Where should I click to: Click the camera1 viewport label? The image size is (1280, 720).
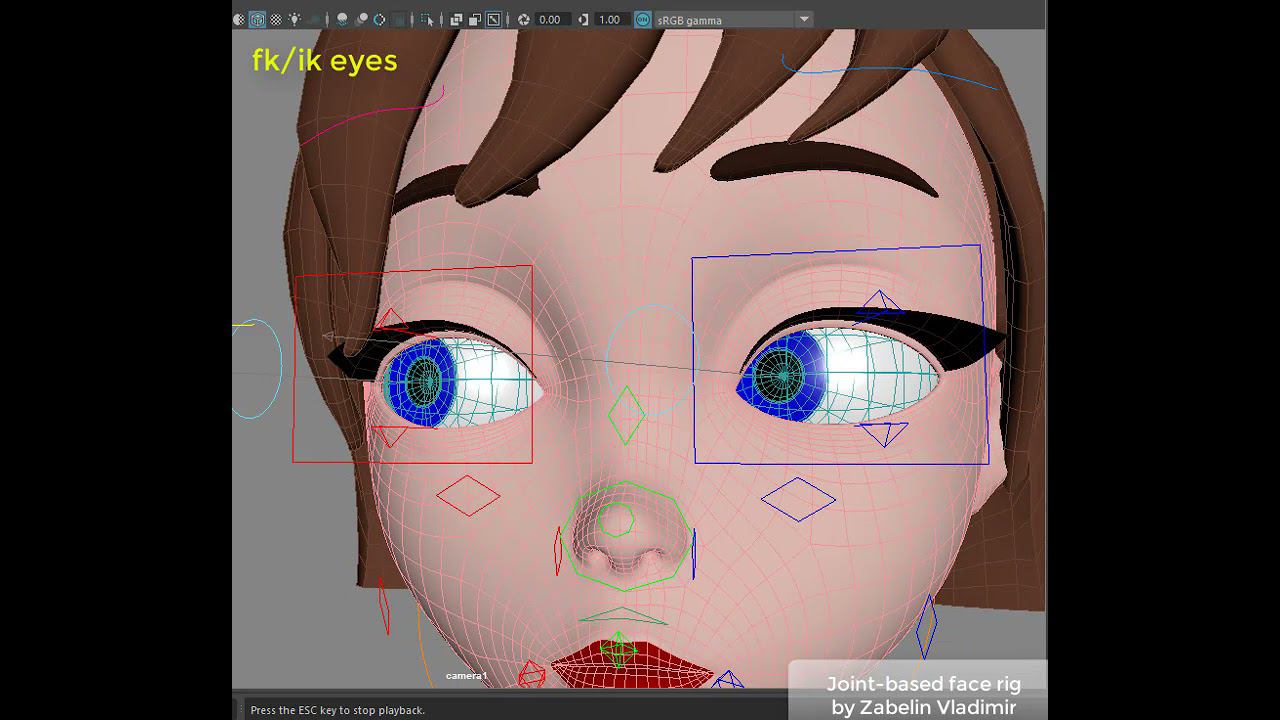pyautogui.click(x=467, y=676)
